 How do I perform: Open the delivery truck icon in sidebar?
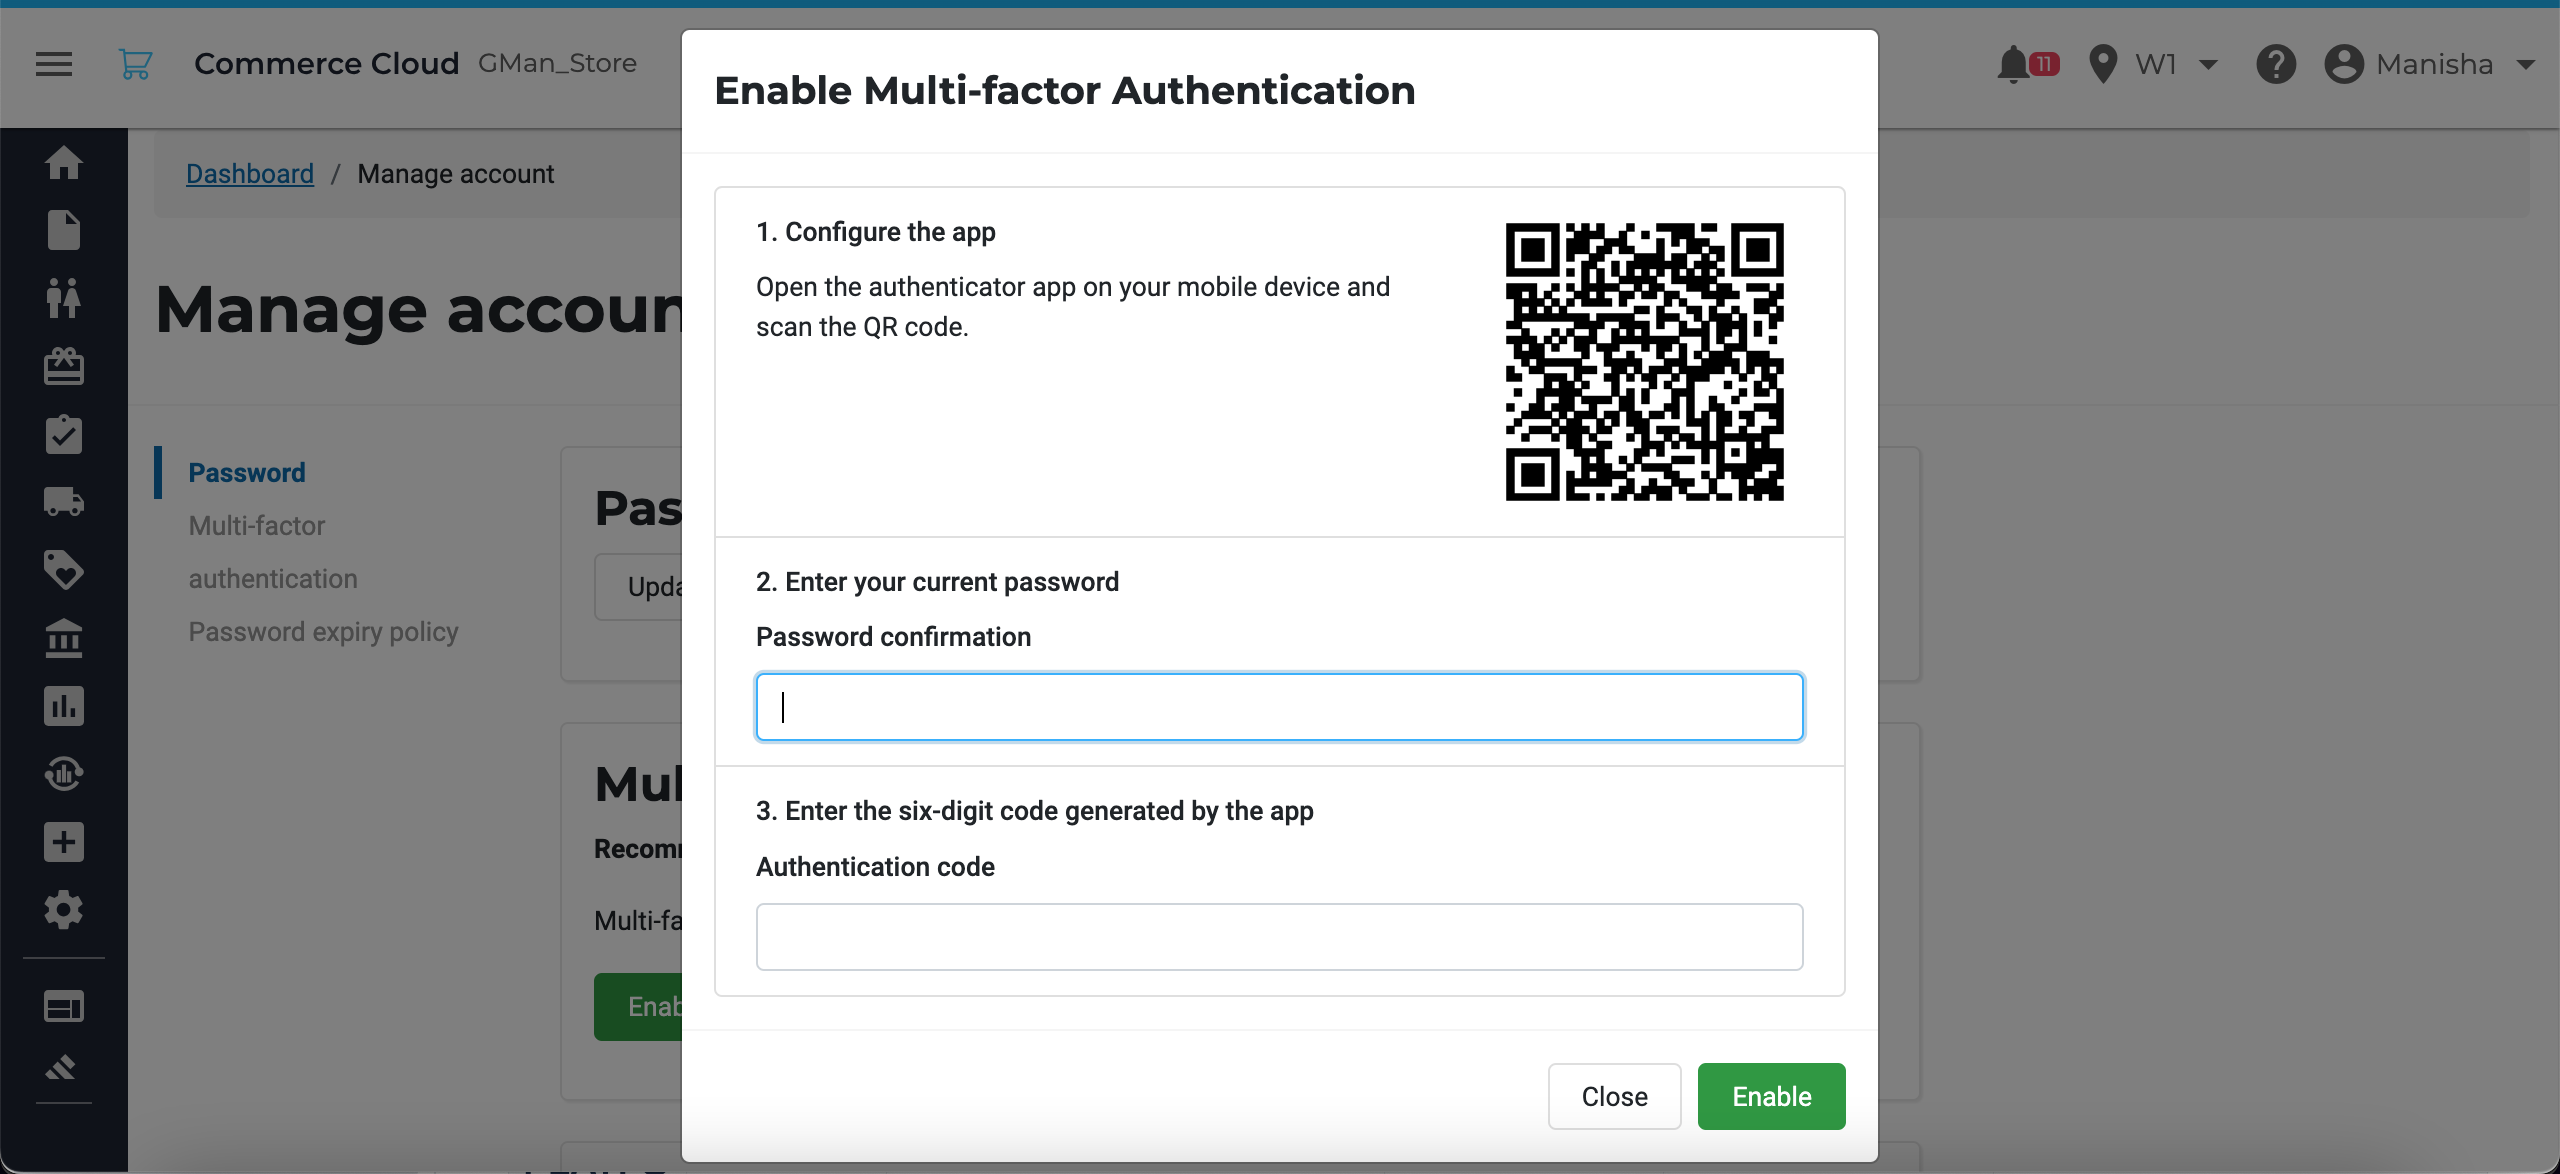[x=64, y=502]
